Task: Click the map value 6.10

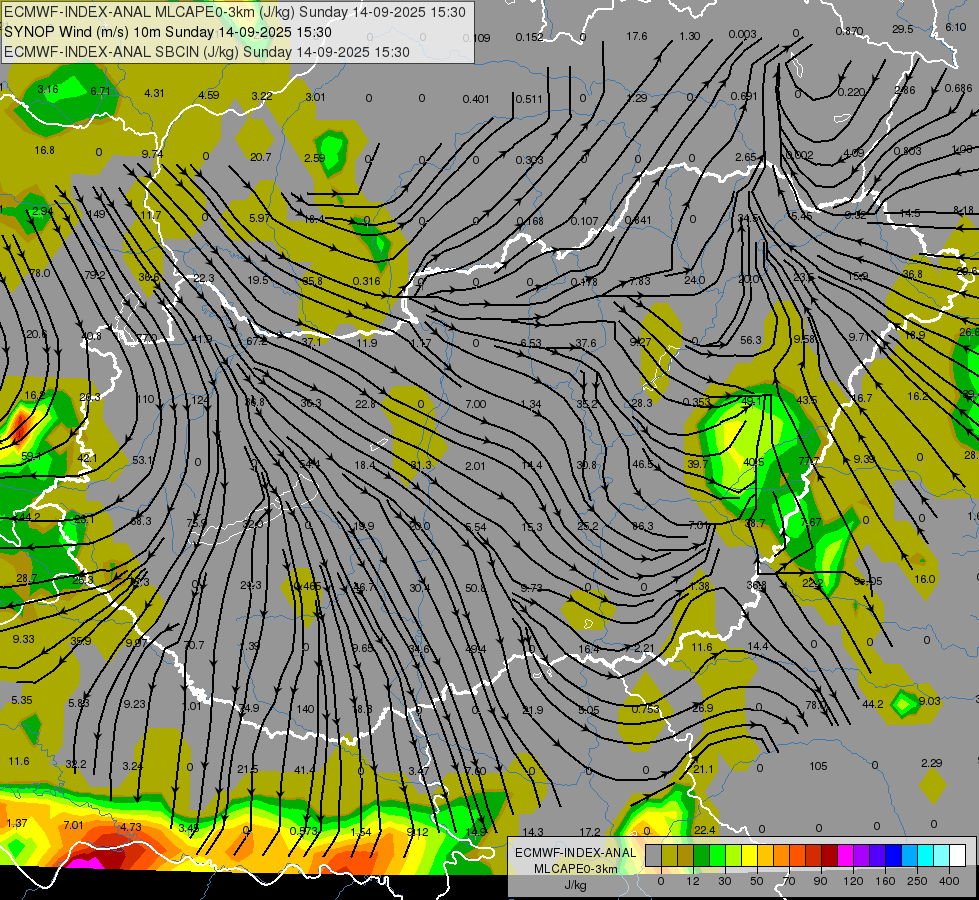Action: (956, 27)
